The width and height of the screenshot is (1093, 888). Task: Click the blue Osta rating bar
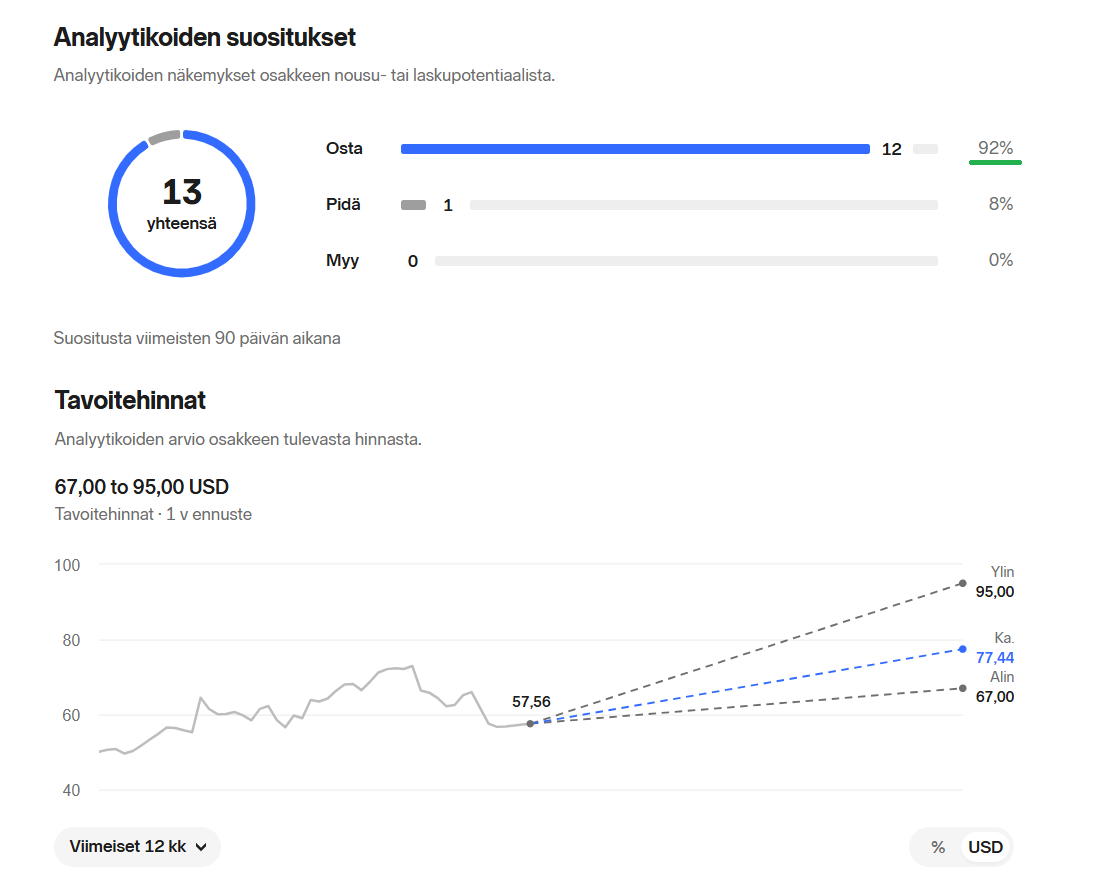click(x=635, y=149)
